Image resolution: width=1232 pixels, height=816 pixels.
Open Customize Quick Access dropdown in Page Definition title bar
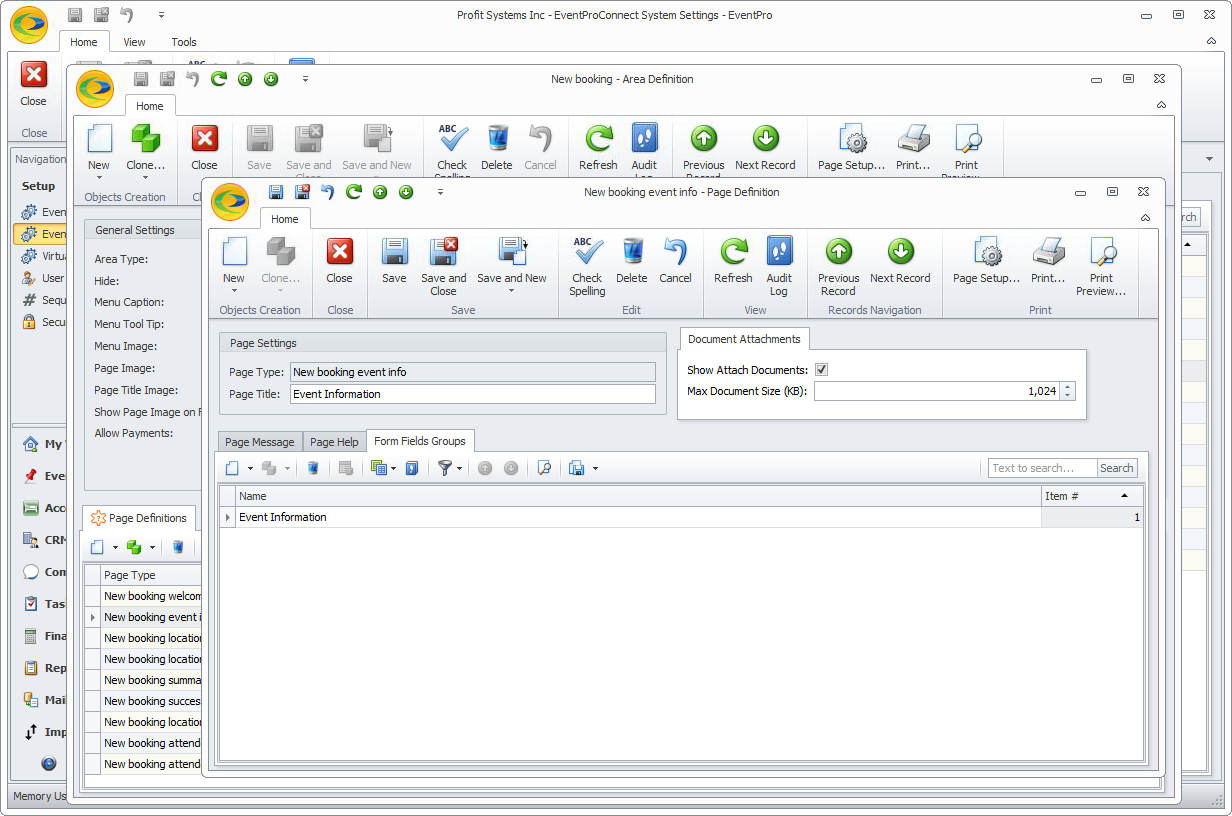click(x=440, y=192)
